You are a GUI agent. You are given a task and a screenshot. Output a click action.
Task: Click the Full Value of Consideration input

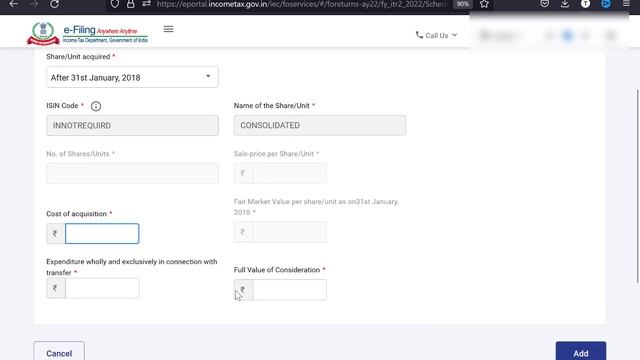tap(289, 290)
